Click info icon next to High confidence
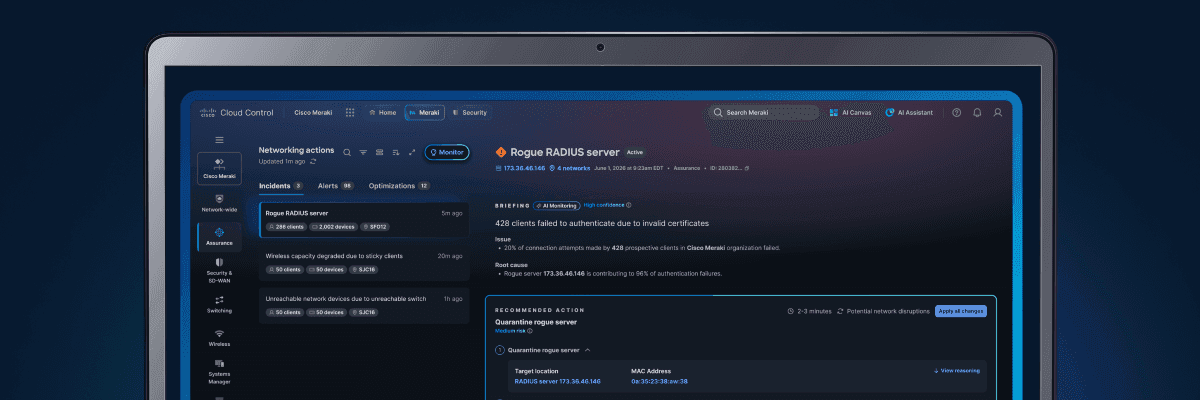1200x400 pixels. click(628, 205)
